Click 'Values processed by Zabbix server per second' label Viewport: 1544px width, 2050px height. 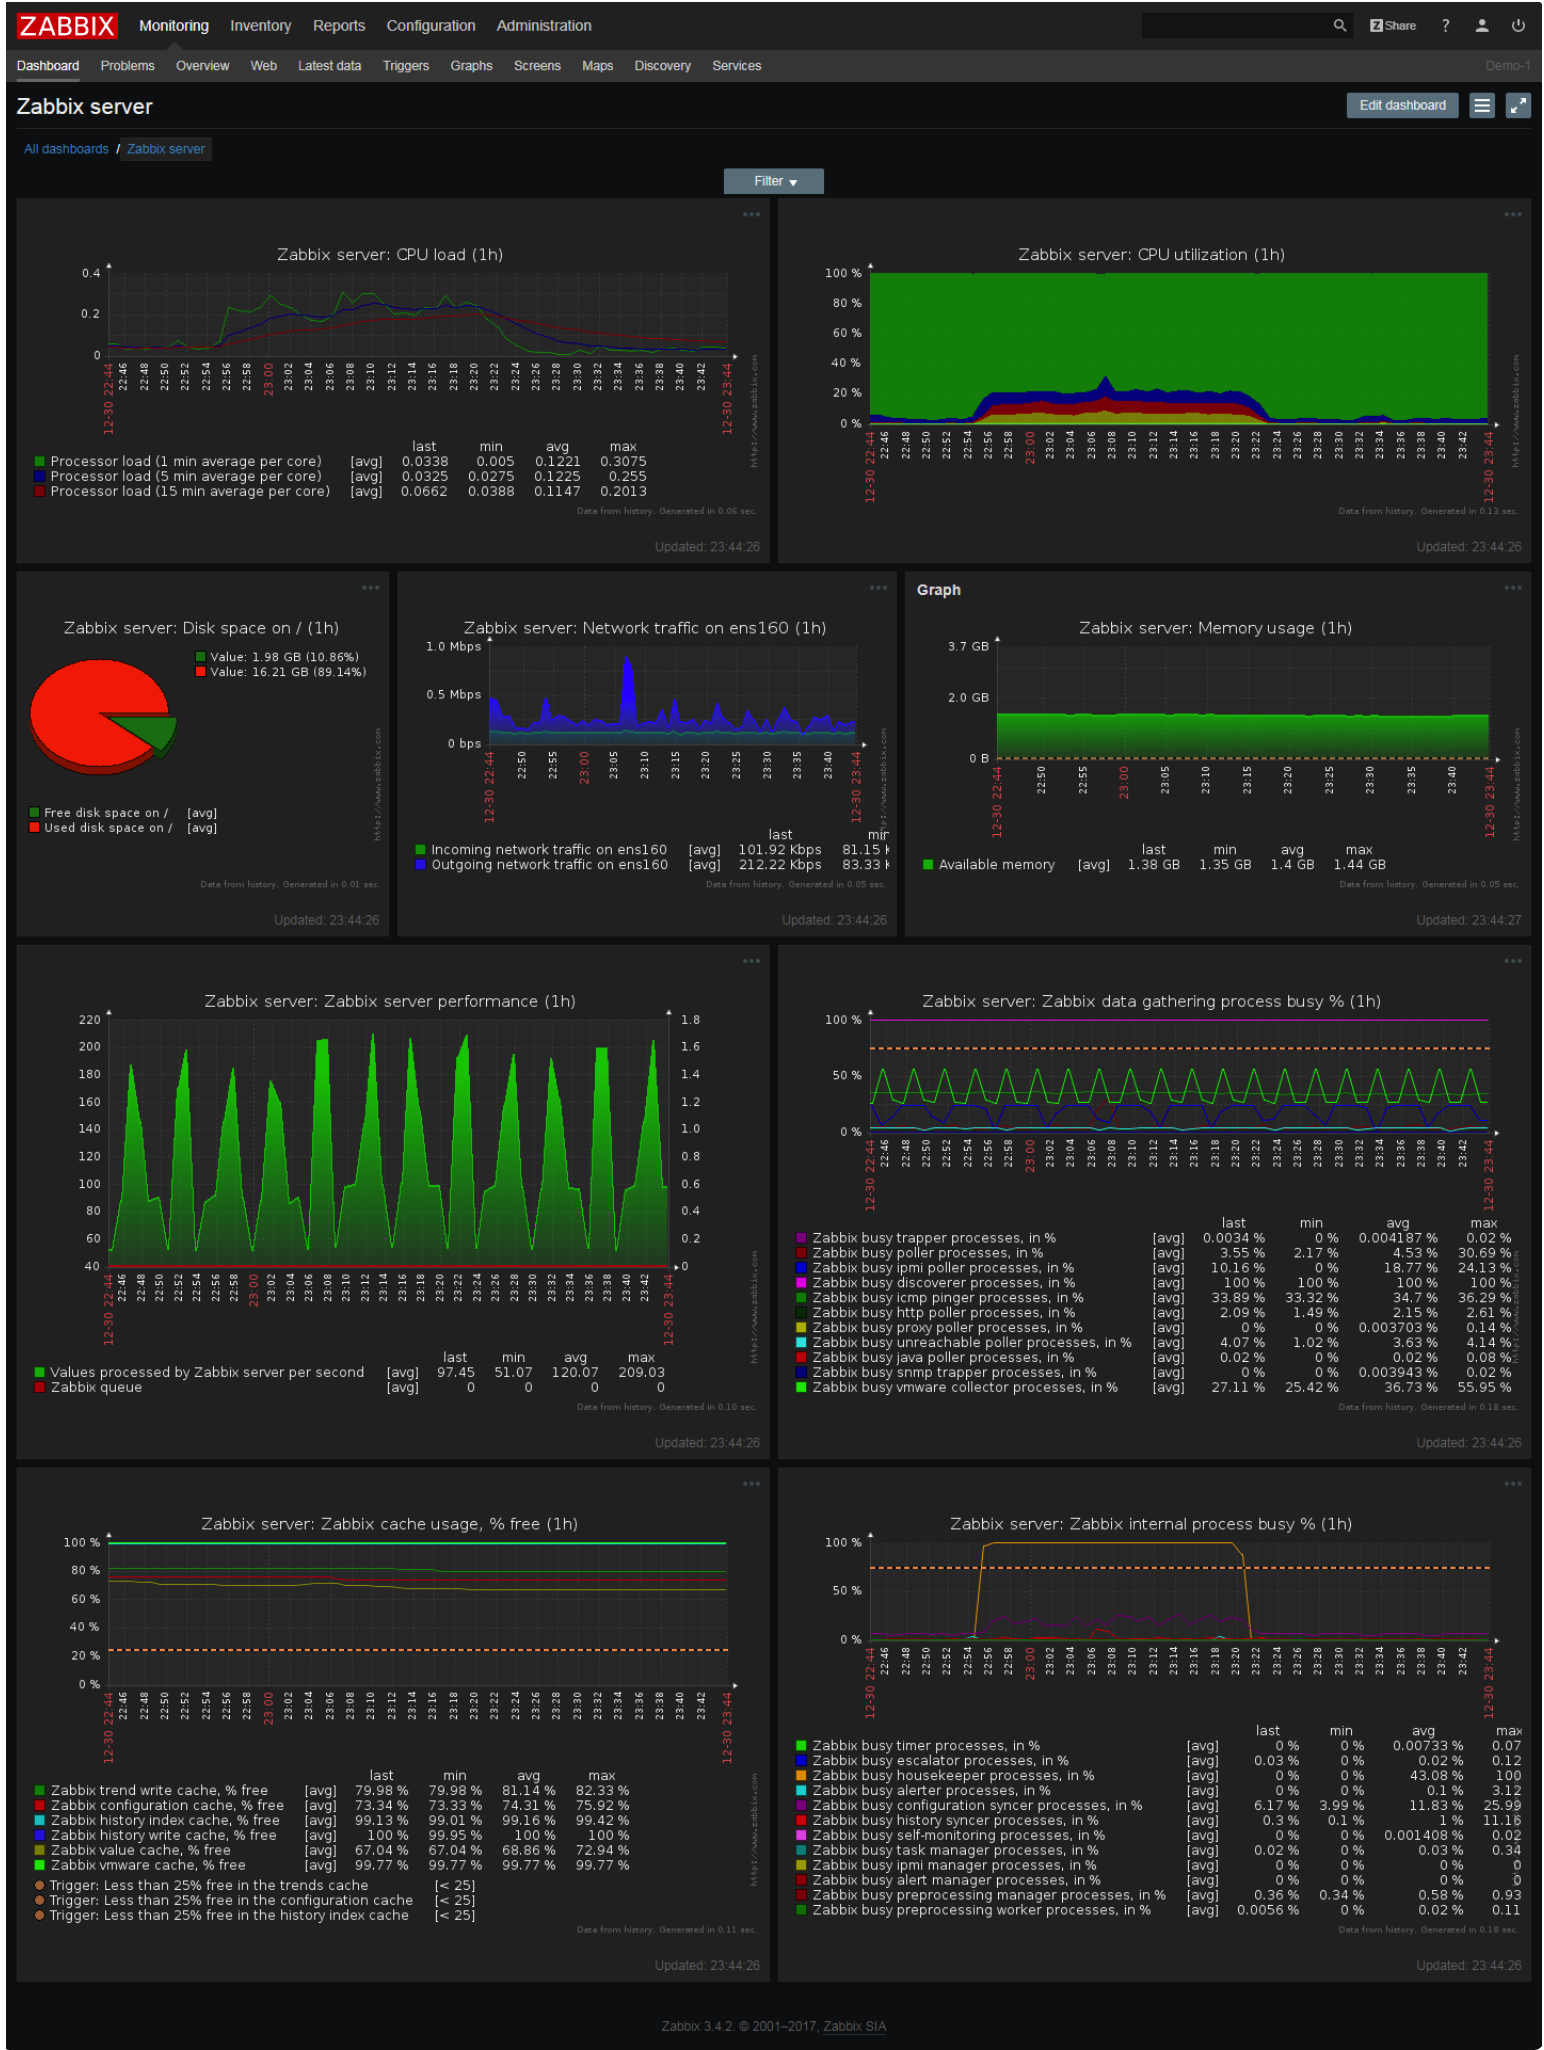pyautogui.click(x=207, y=1372)
